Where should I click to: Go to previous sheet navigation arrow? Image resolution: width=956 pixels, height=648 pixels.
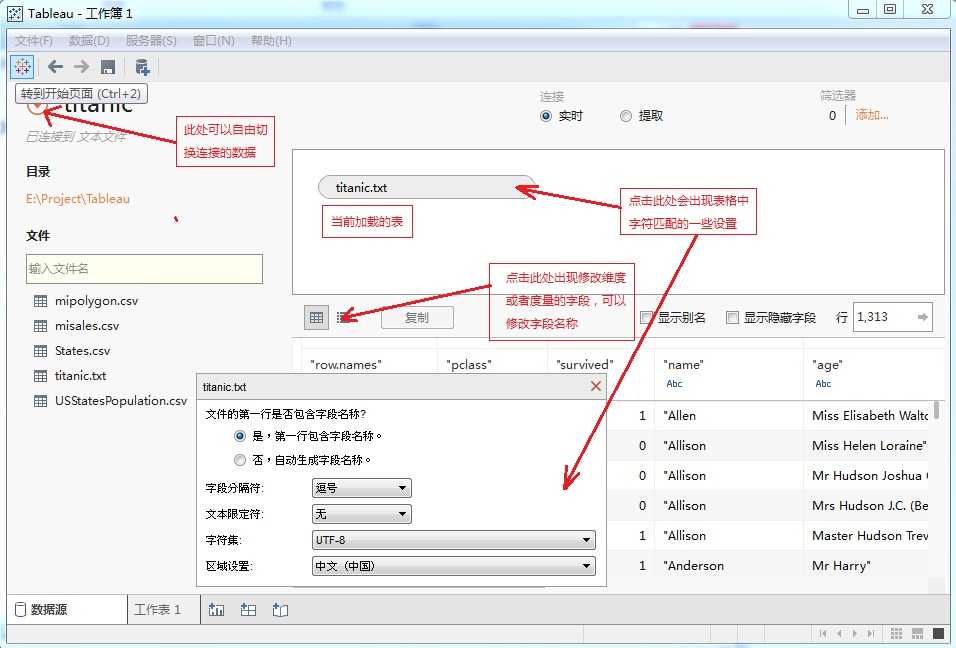[x=839, y=633]
